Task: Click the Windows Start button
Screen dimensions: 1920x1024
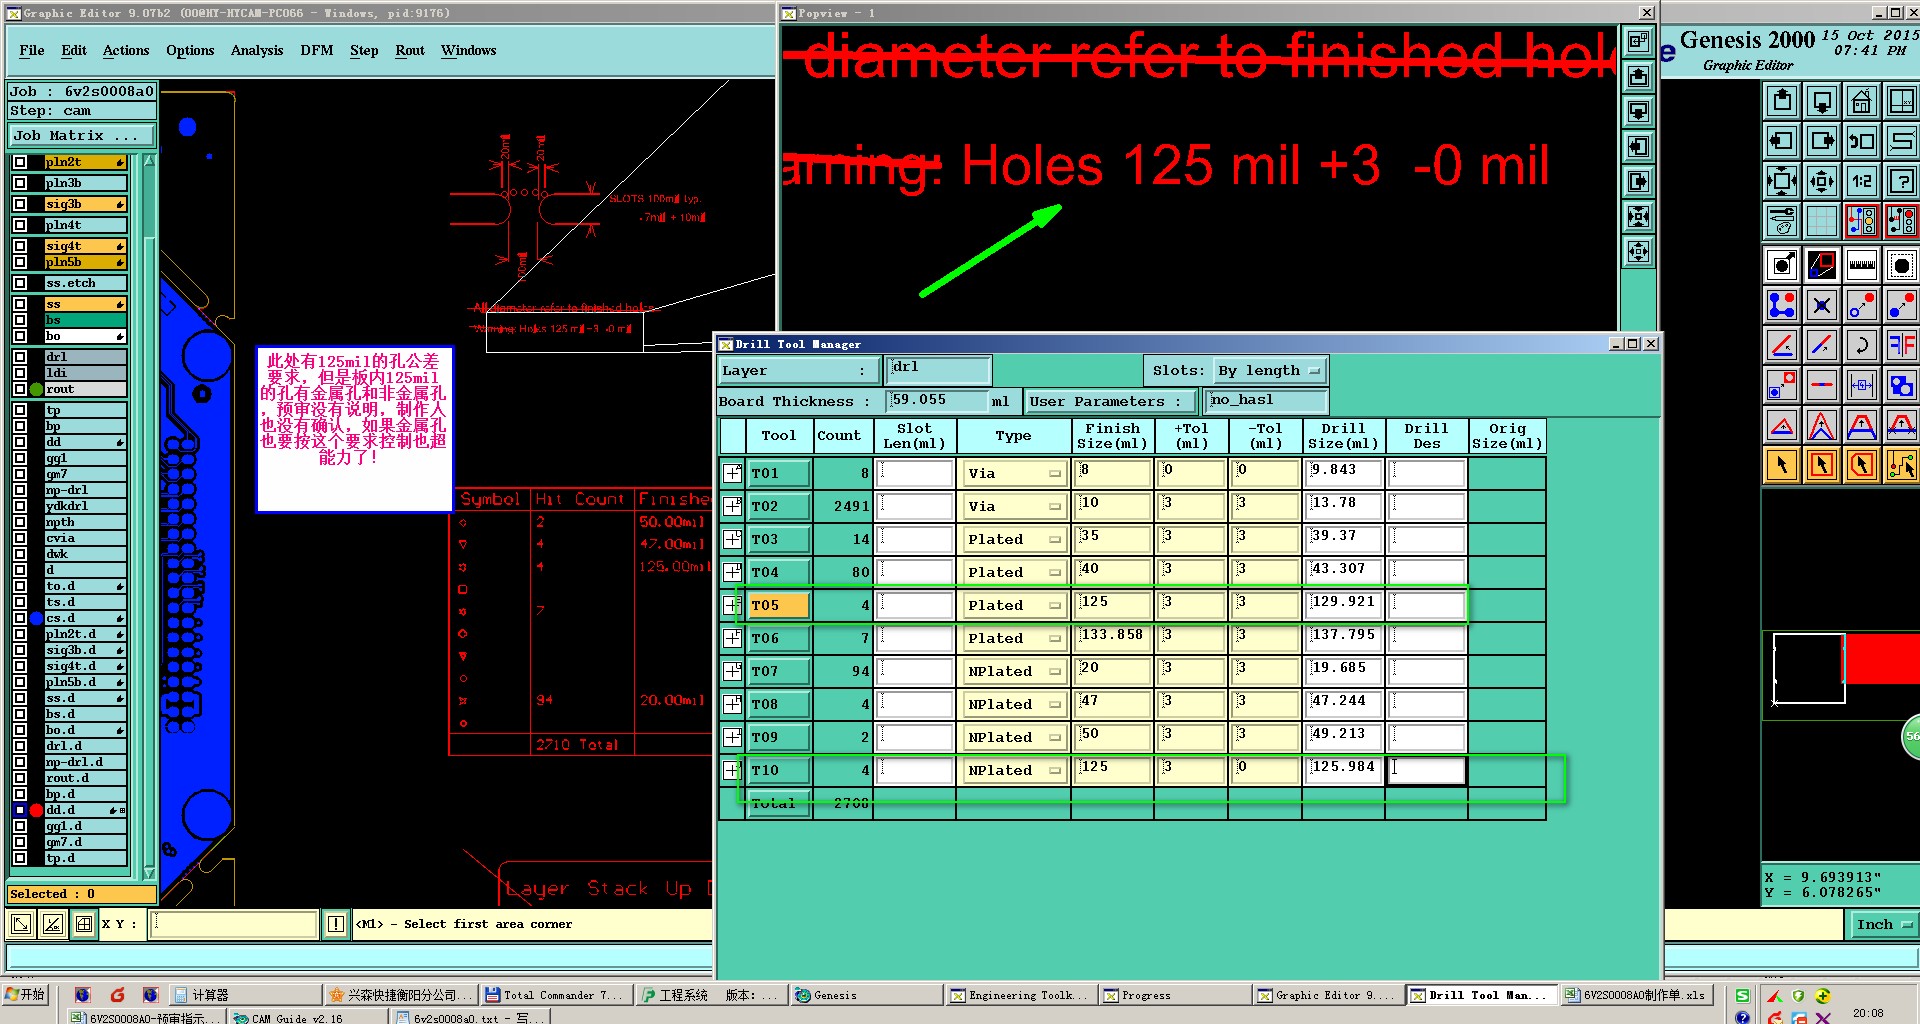Action: (x=26, y=994)
